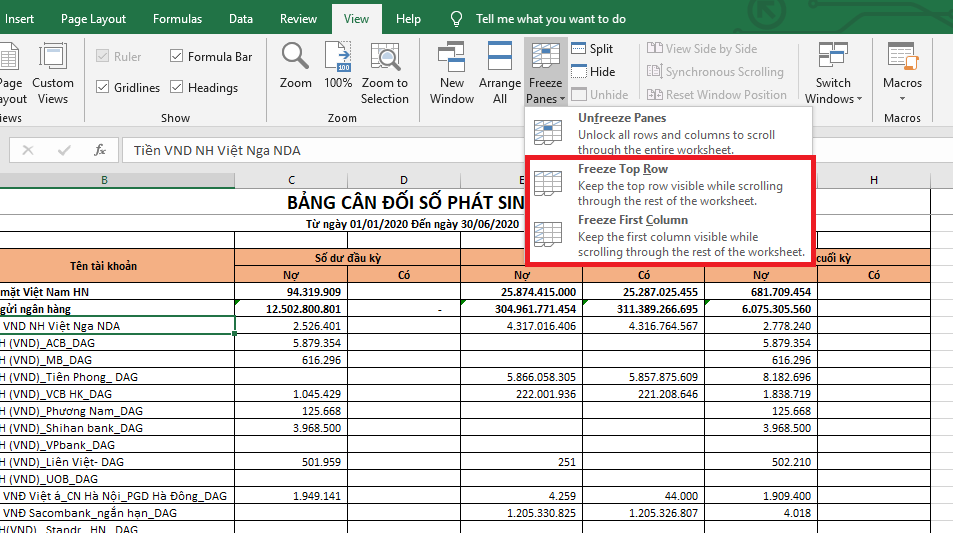Toggle the Formula Bar checkbox
The image size is (953, 533).
pyautogui.click(x=177, y=57)
